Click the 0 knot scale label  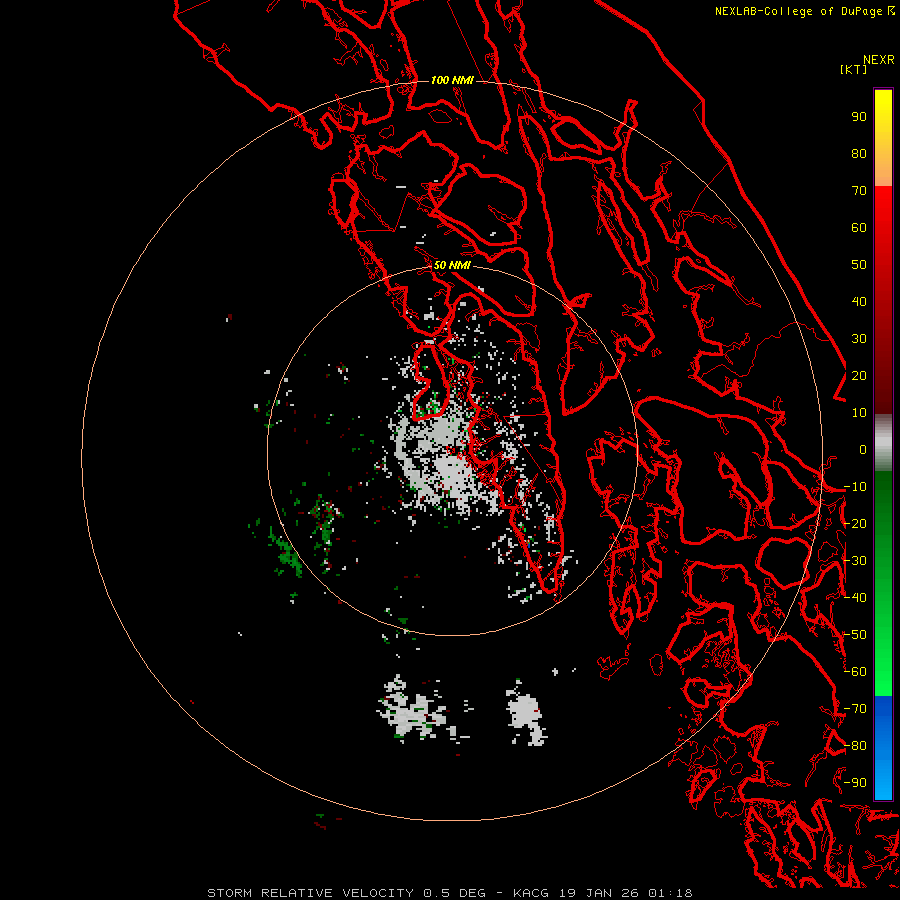[x=863, y=450]
